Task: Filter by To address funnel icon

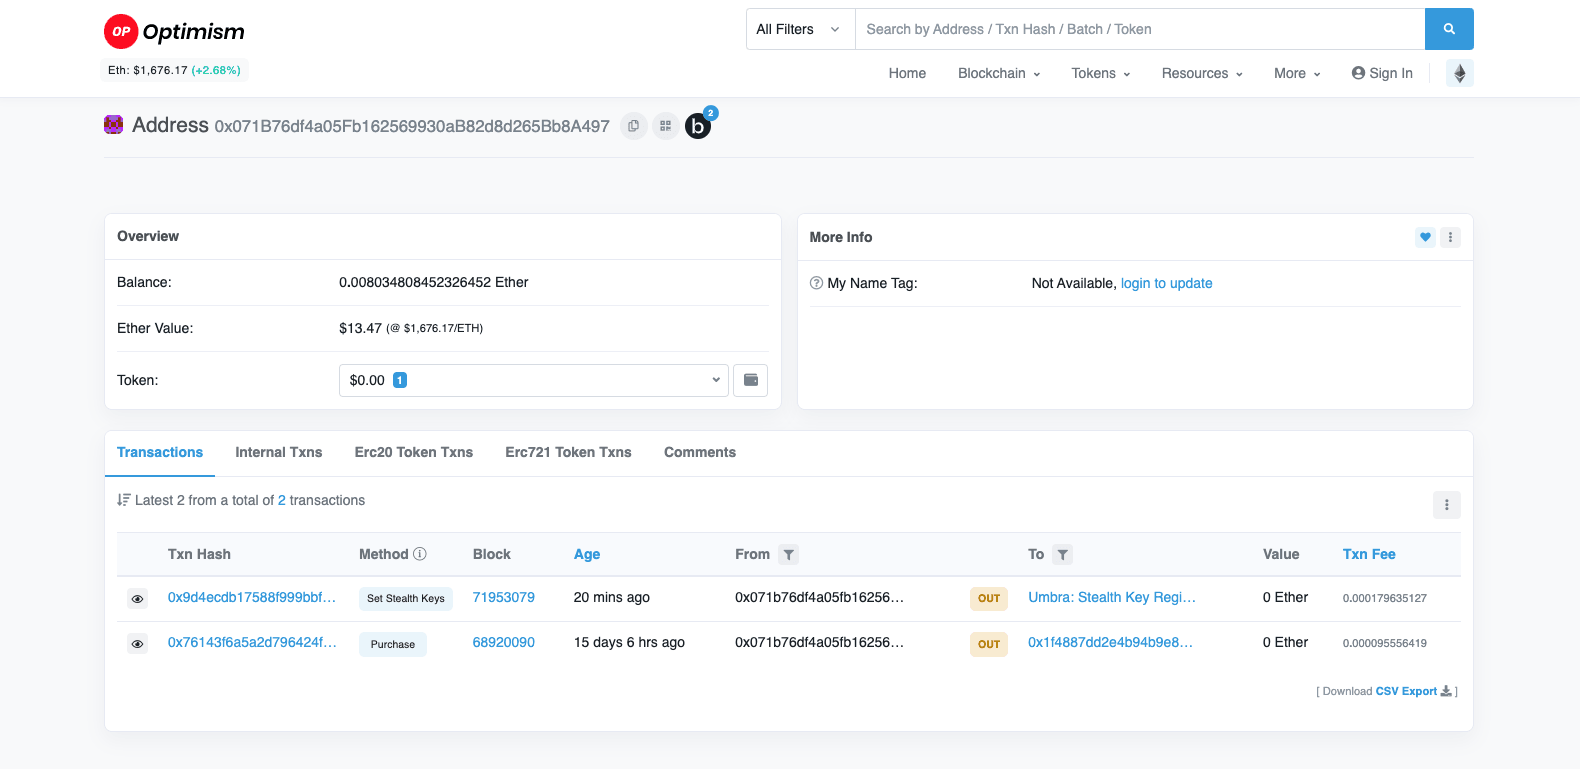Action: [1062, 554]
